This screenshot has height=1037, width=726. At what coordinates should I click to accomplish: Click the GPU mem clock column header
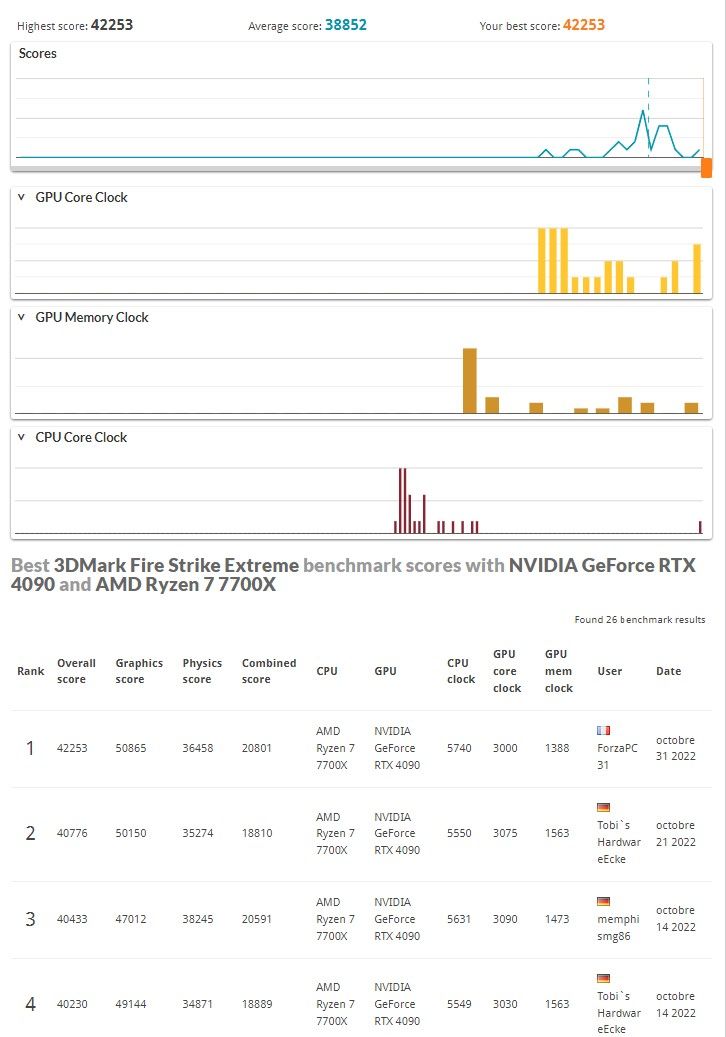click(x=559, y=671)
